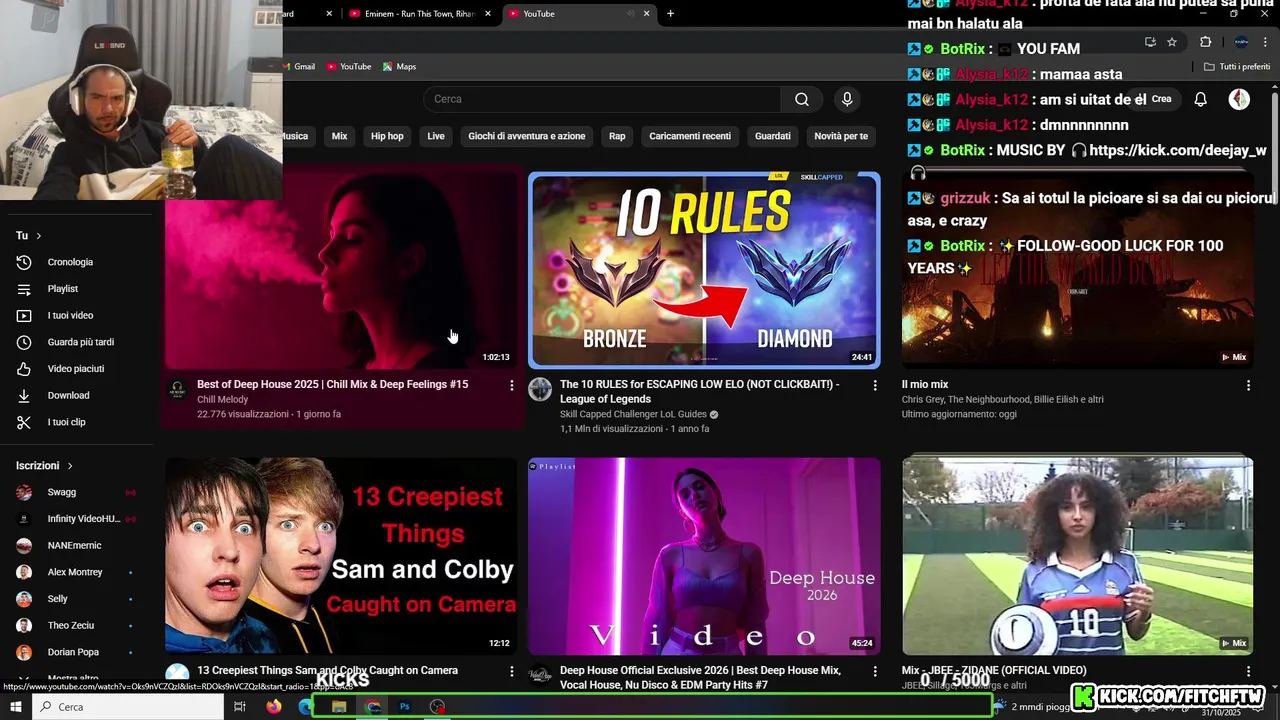The width and height of the screenshot is (1280, 720).
Task: Open Download section in sidebar
Action: tap(68, 396)
